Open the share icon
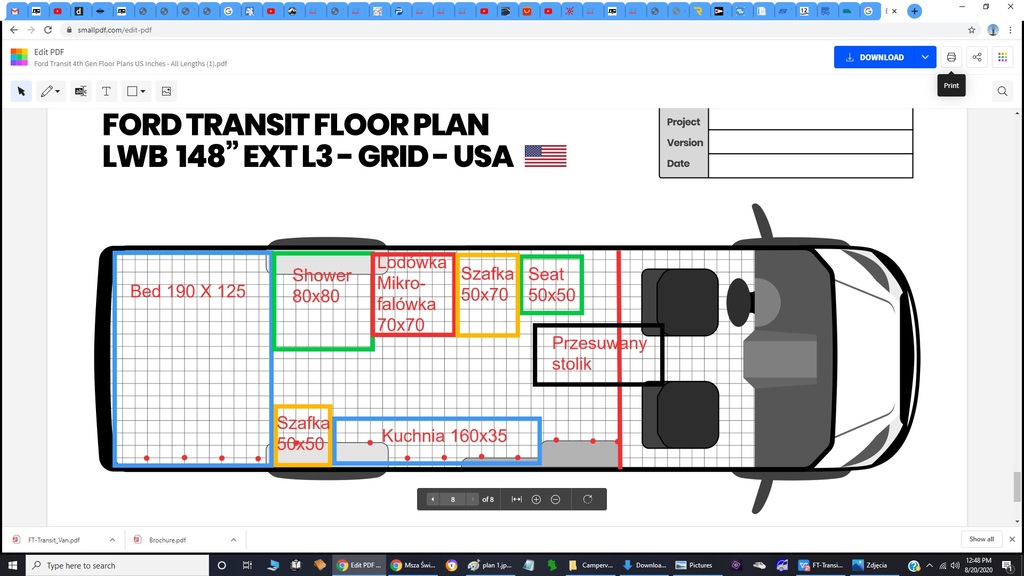Viewport: 1024px width, 576px height. (977, 57)
